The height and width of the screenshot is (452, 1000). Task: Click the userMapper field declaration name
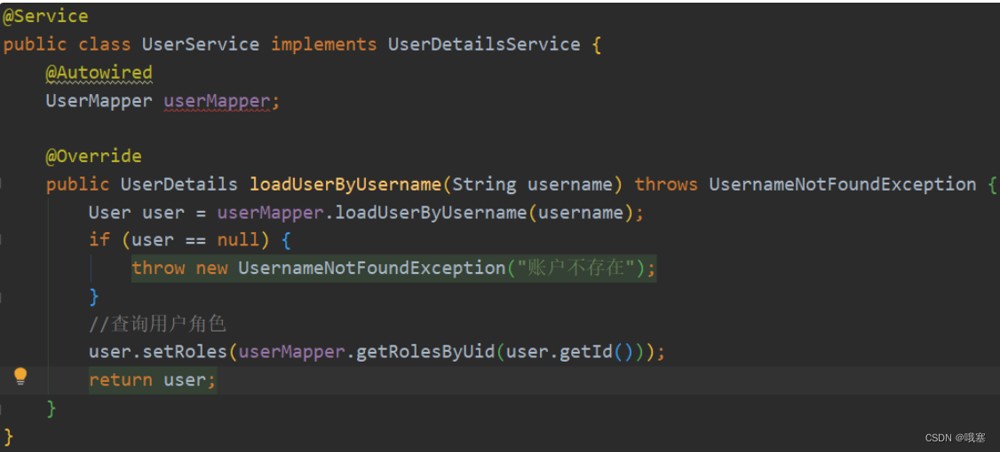click(217, 101)
